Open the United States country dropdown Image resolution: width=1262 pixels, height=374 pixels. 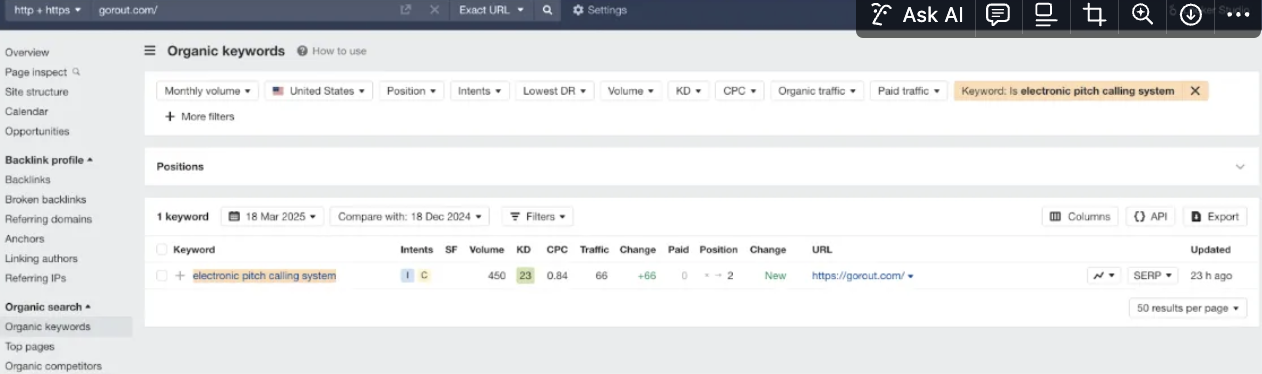319,91
